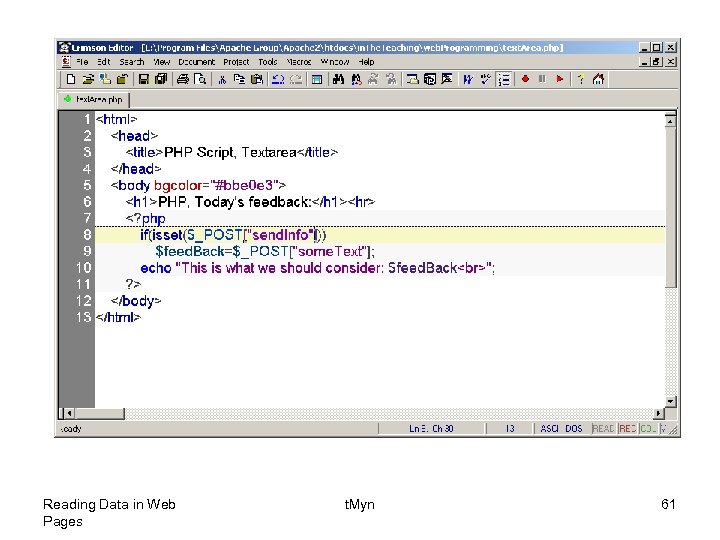Screen dimensions: 720x540
Task: Click the Find Next toolbar icon
Action: [373, 79]
